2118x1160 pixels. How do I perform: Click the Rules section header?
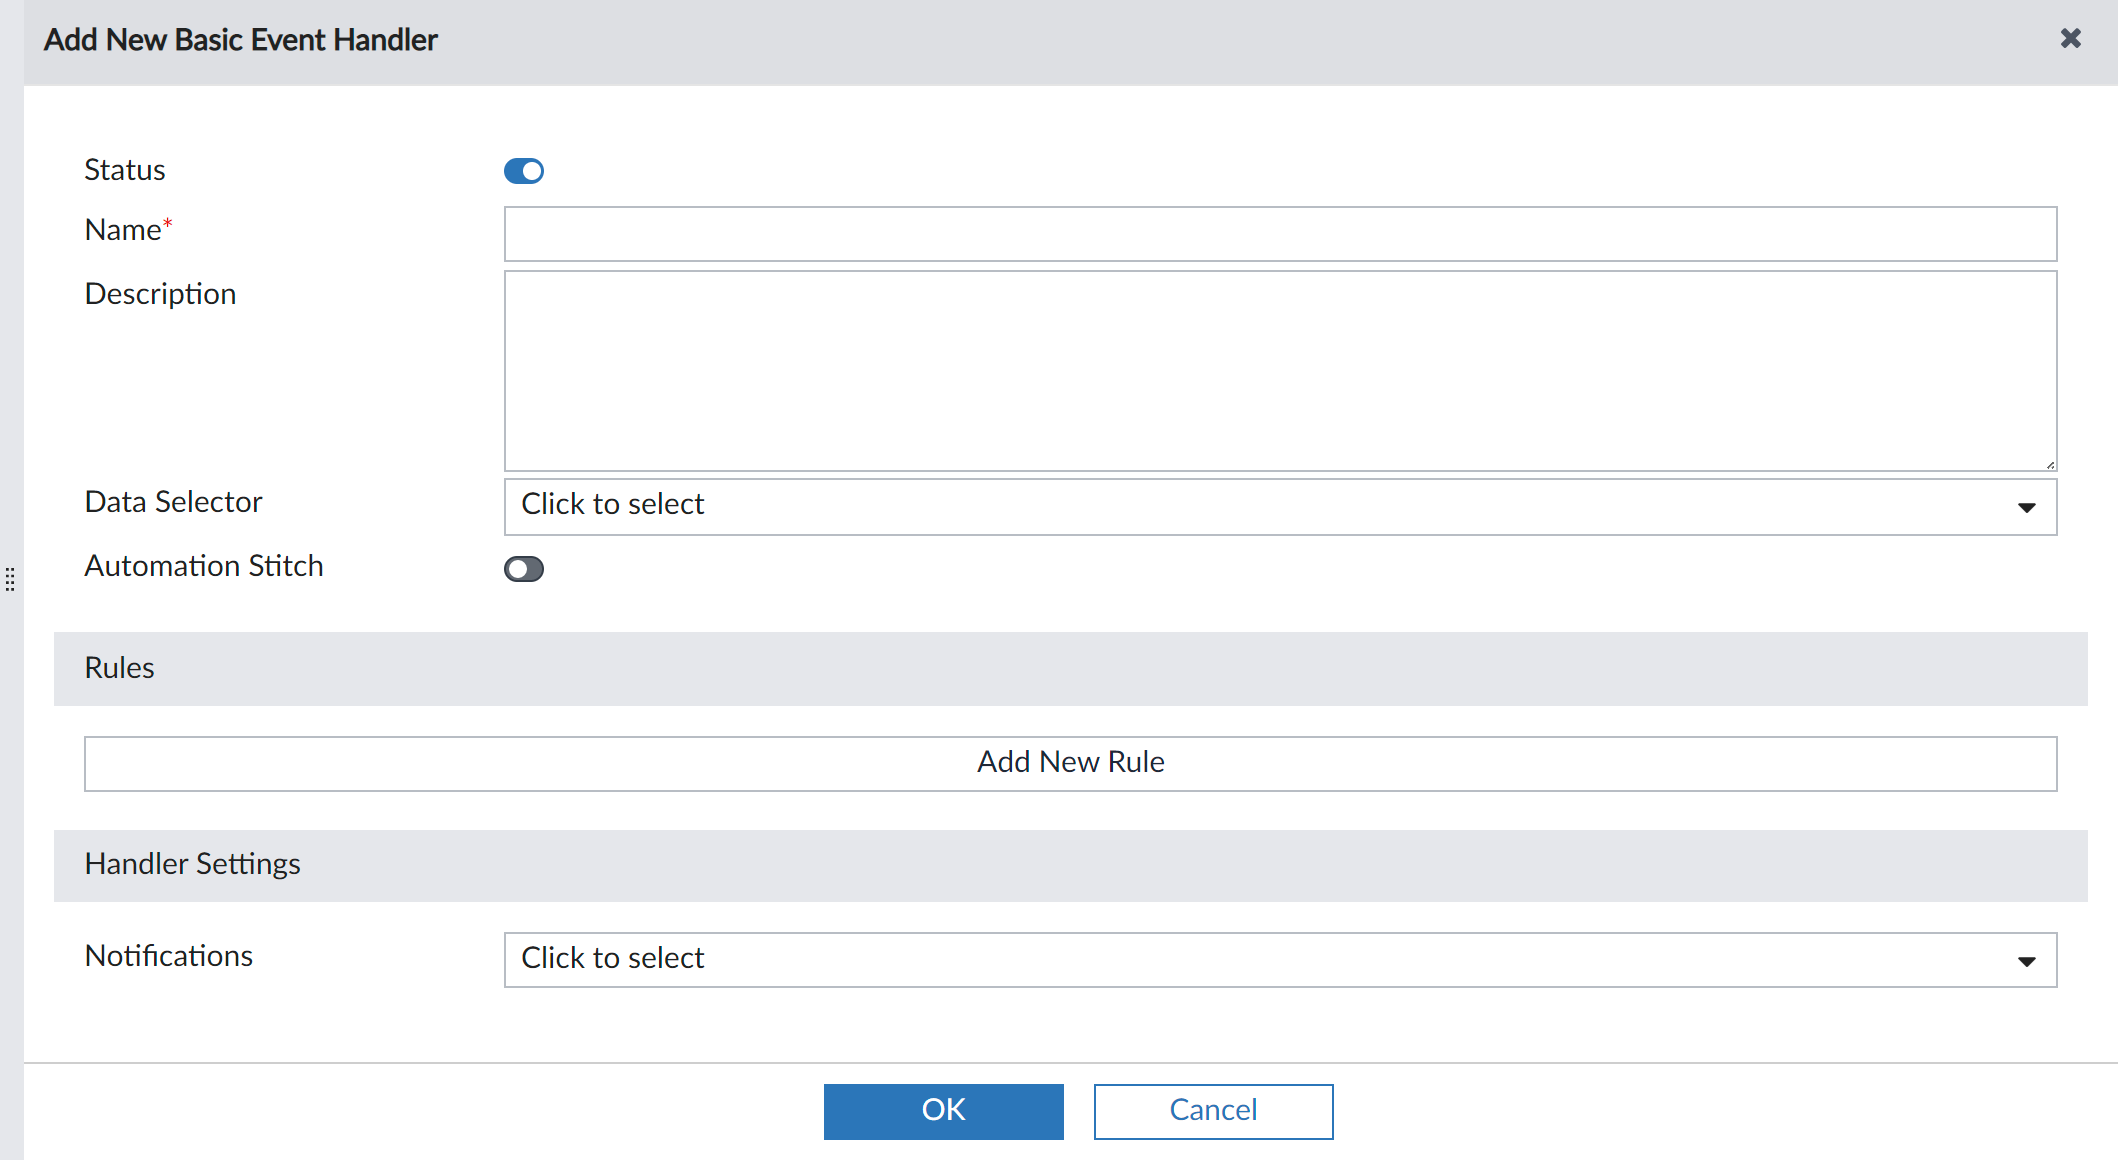[119, 668]
